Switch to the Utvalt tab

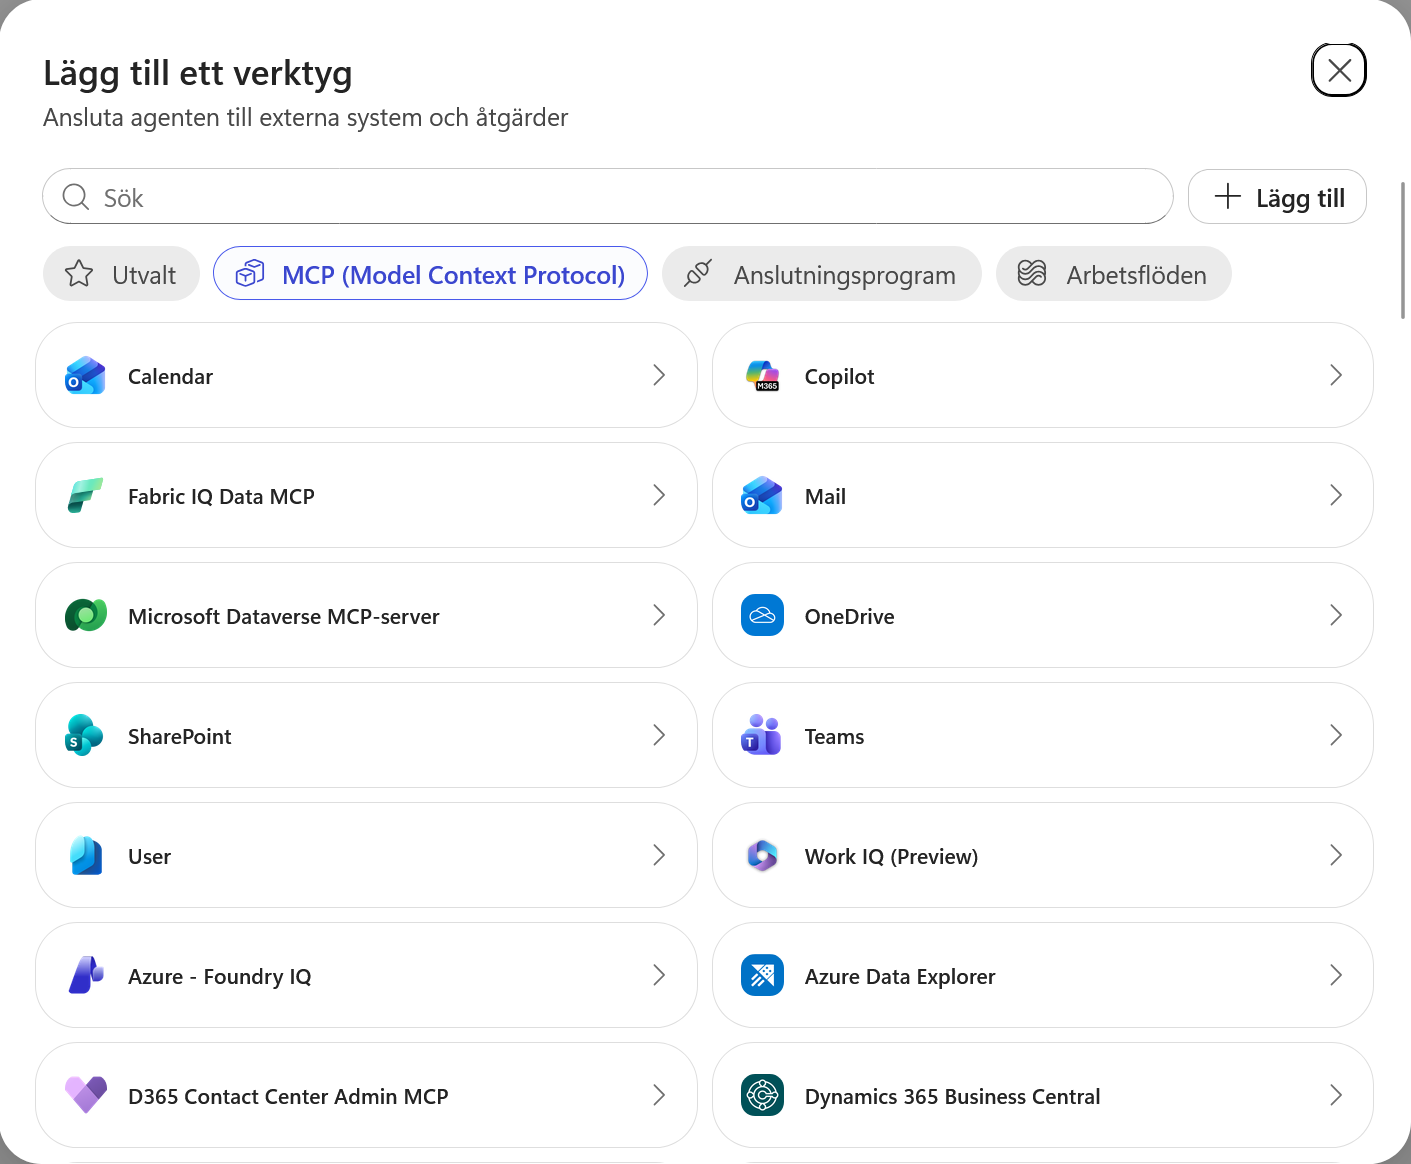click(x=121, y=274)
